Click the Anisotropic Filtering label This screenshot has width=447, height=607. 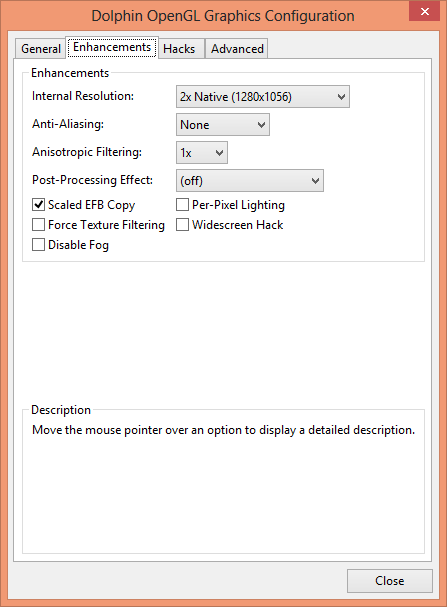(x=87, y=152)
